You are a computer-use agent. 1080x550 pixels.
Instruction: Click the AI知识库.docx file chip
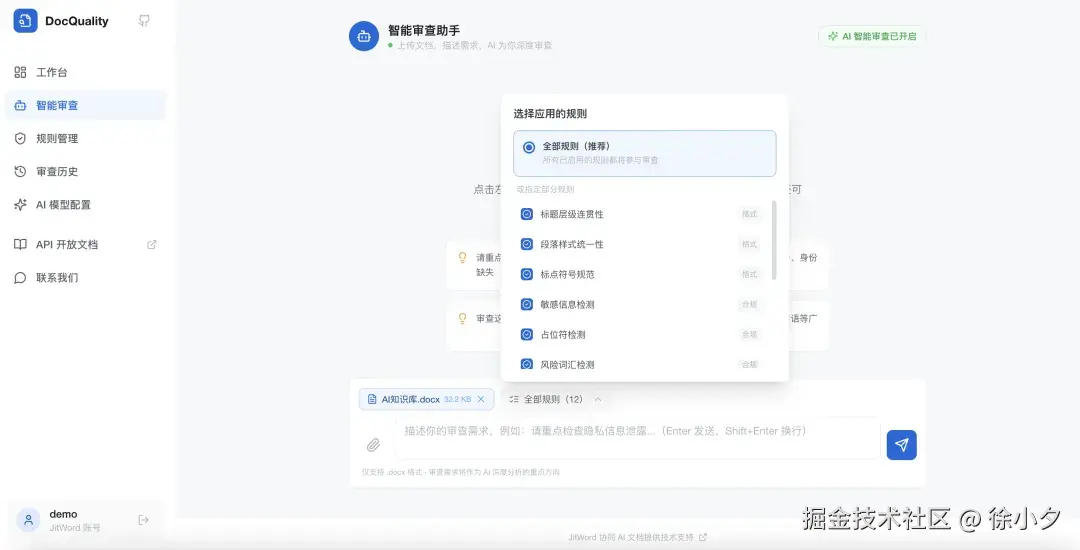click(426, 399)
